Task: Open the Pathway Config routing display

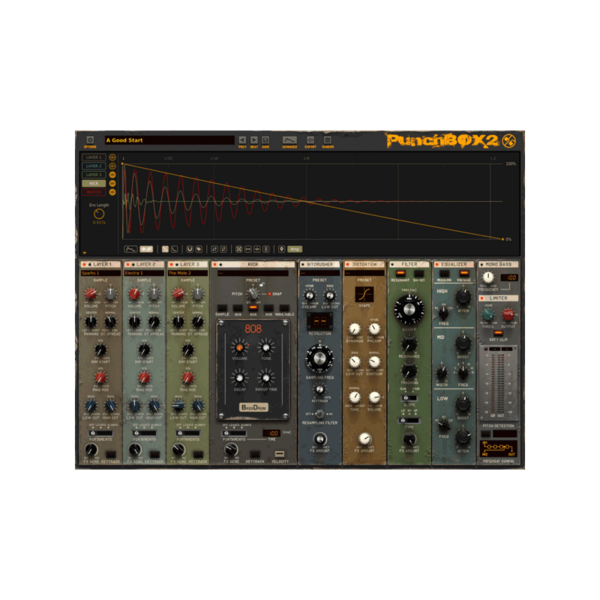Action: tap(498, 448)
